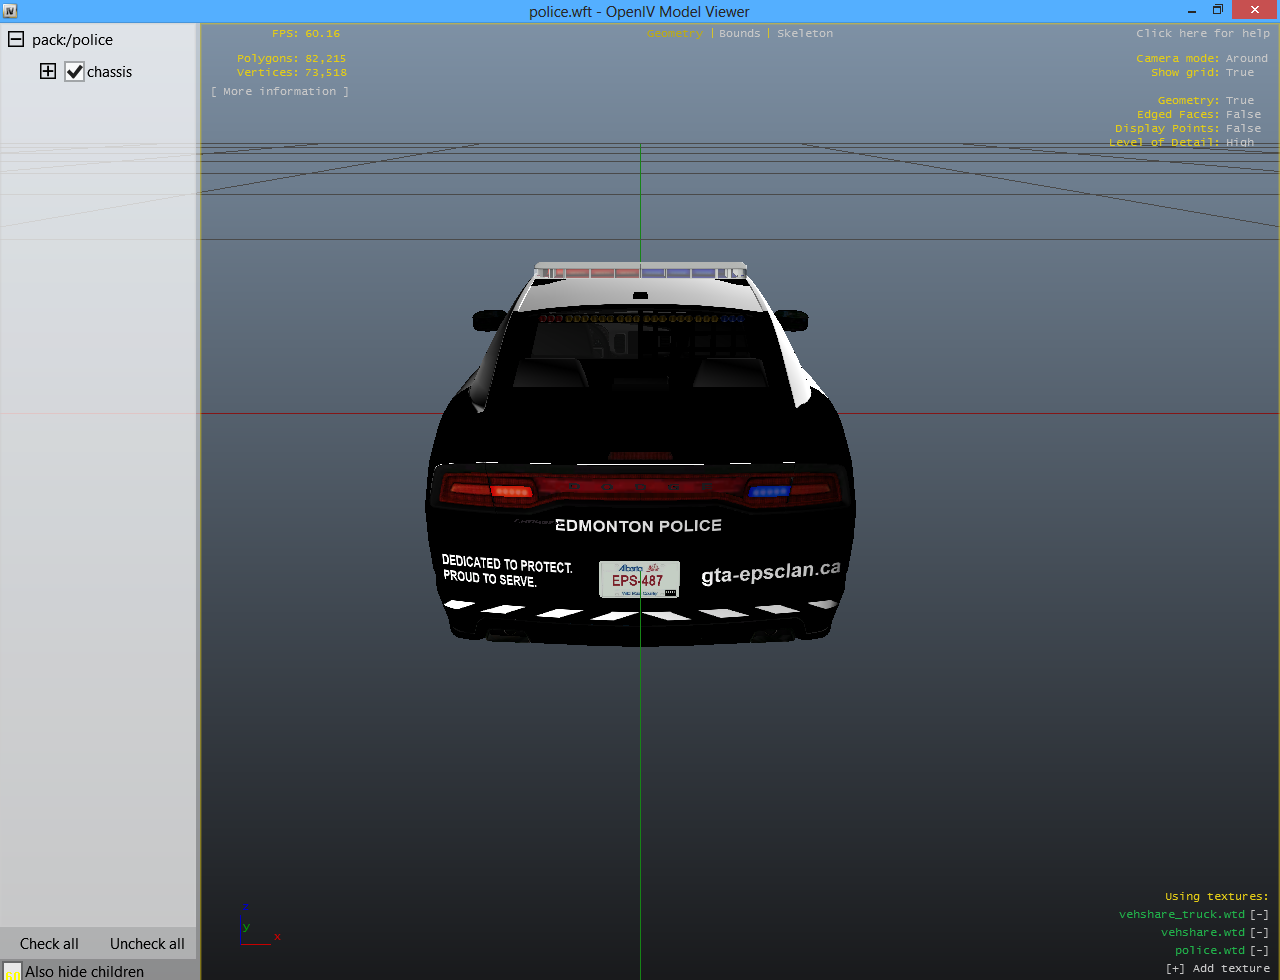This screenshot has width=1280, height=980.
Task: Switch to the Skeleton view tab
Action: 804,34
